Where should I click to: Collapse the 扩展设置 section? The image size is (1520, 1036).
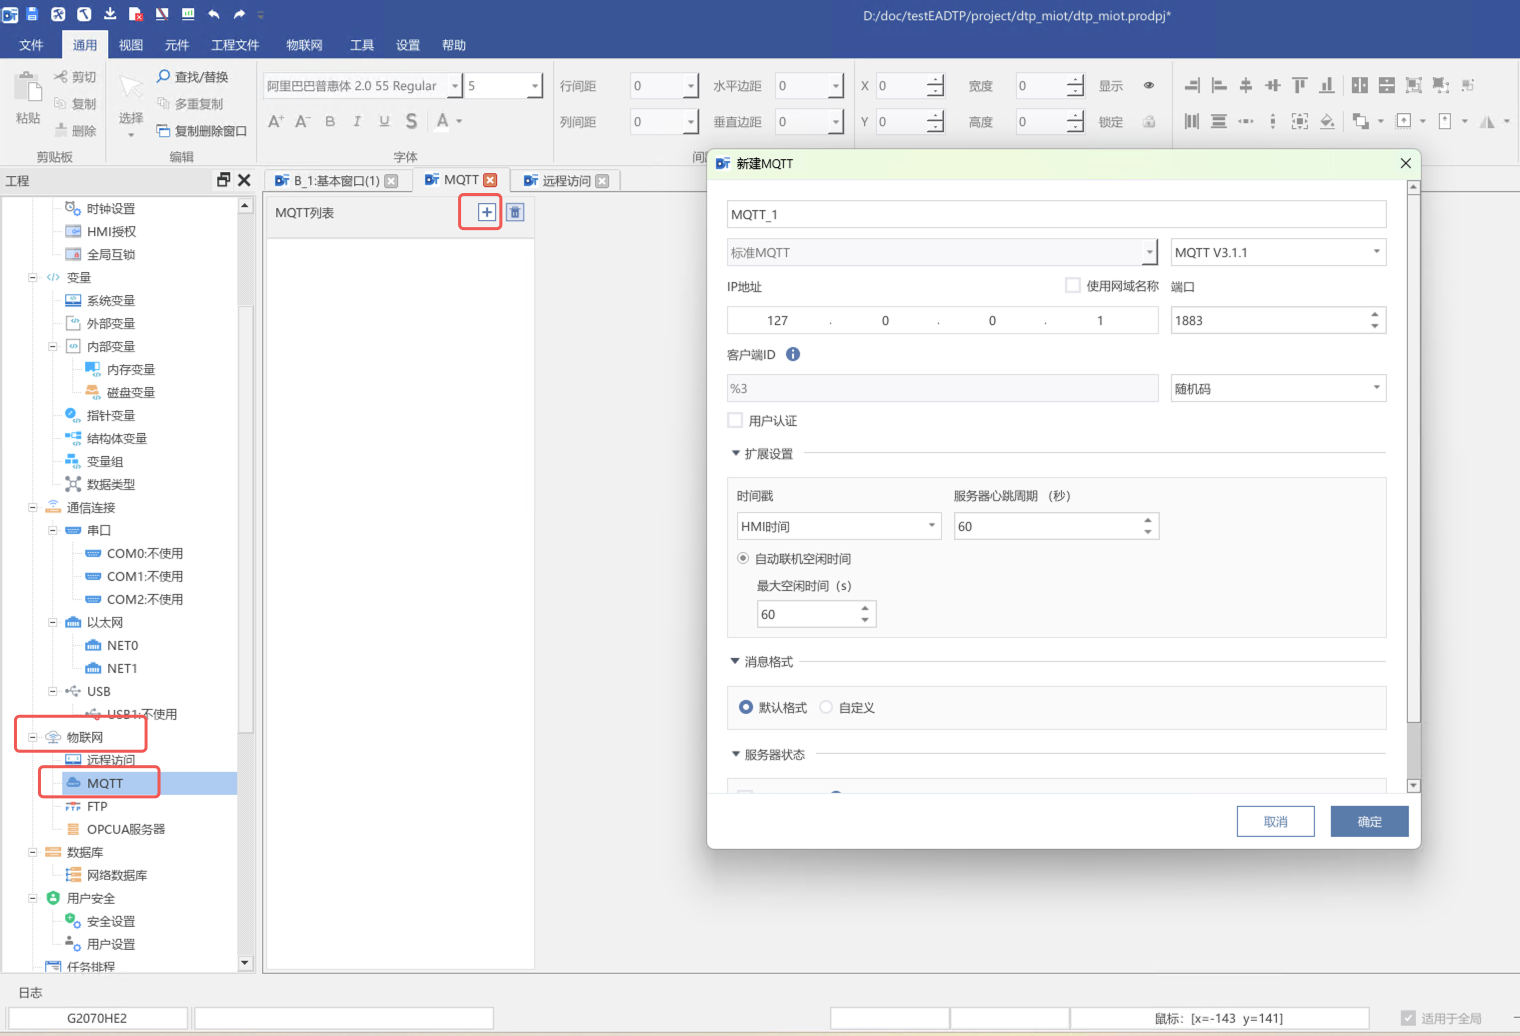click(x=736, y=454)
